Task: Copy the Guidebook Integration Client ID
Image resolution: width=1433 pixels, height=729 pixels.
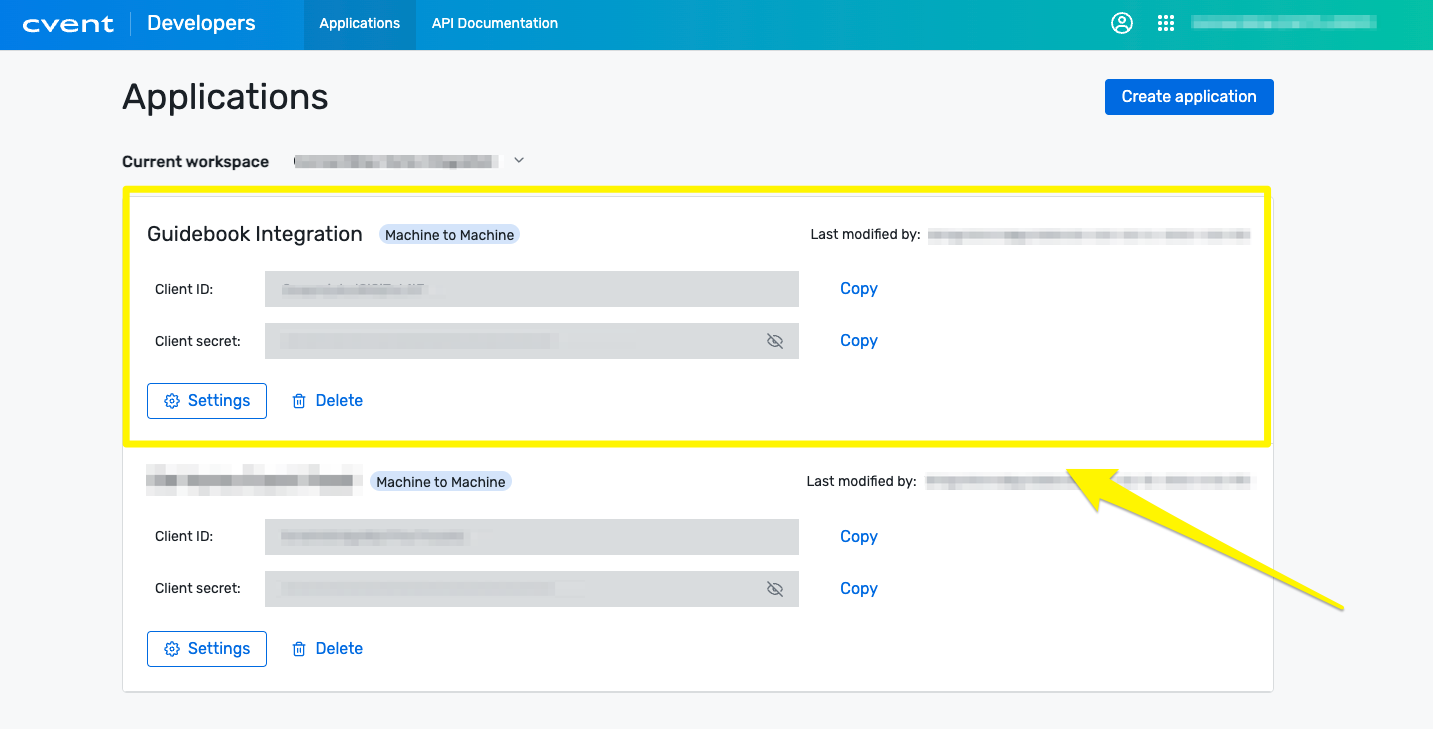Action: click(859, 289)
